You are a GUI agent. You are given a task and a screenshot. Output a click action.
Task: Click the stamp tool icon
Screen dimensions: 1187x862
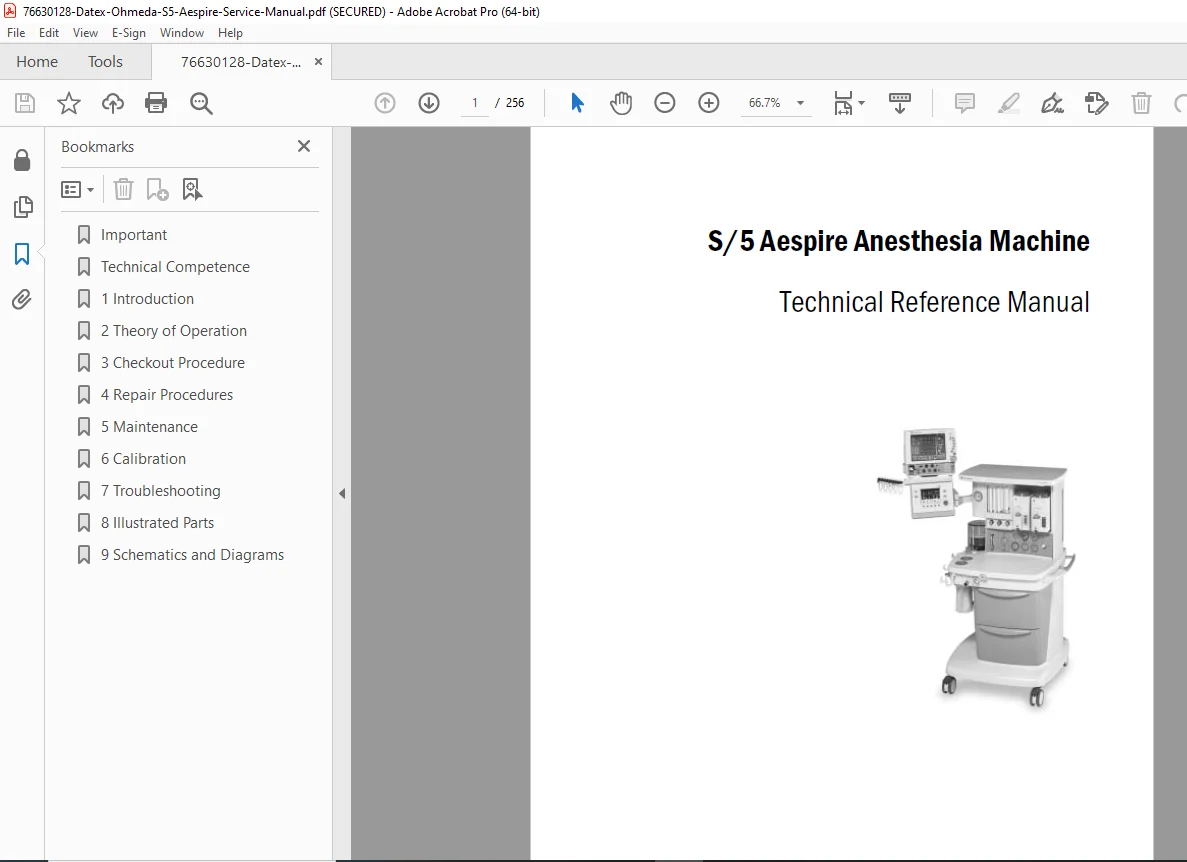1096,103
